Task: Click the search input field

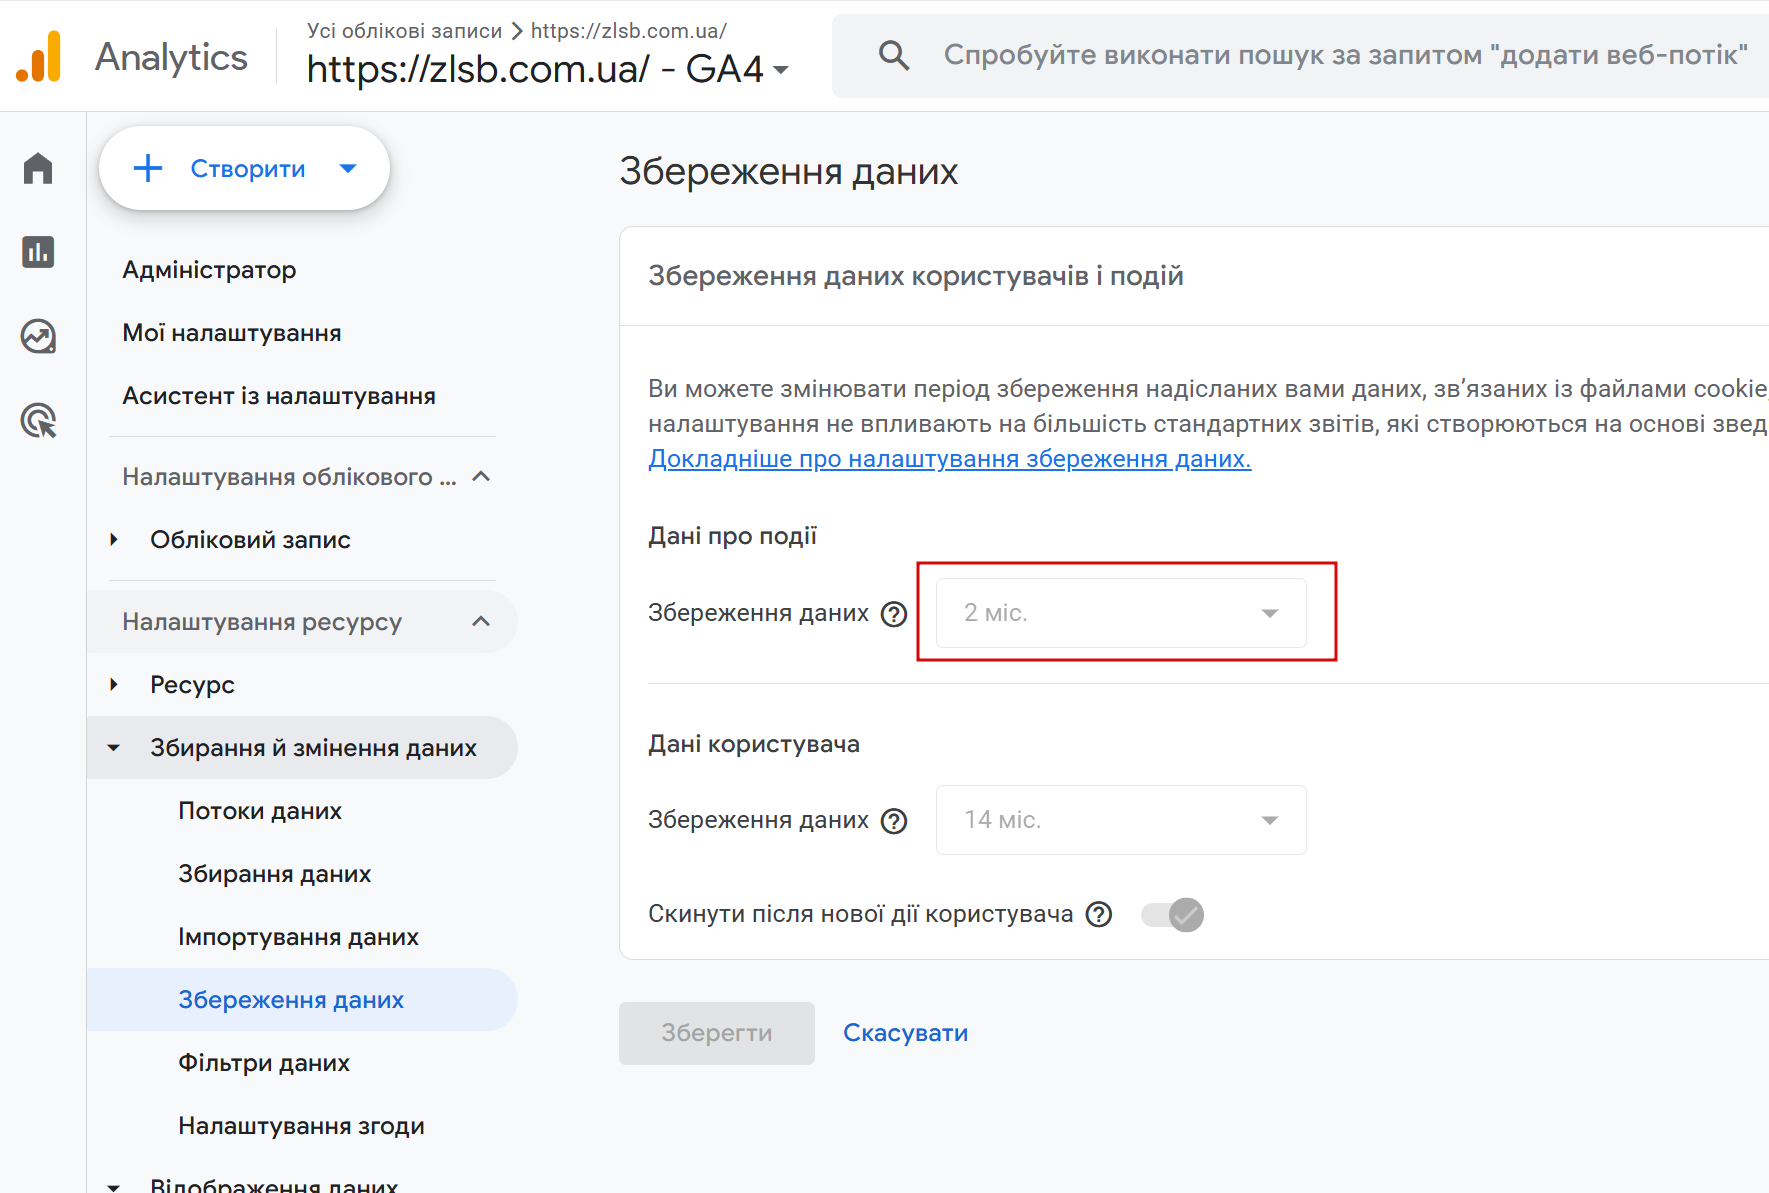Action: (1344, 55)
